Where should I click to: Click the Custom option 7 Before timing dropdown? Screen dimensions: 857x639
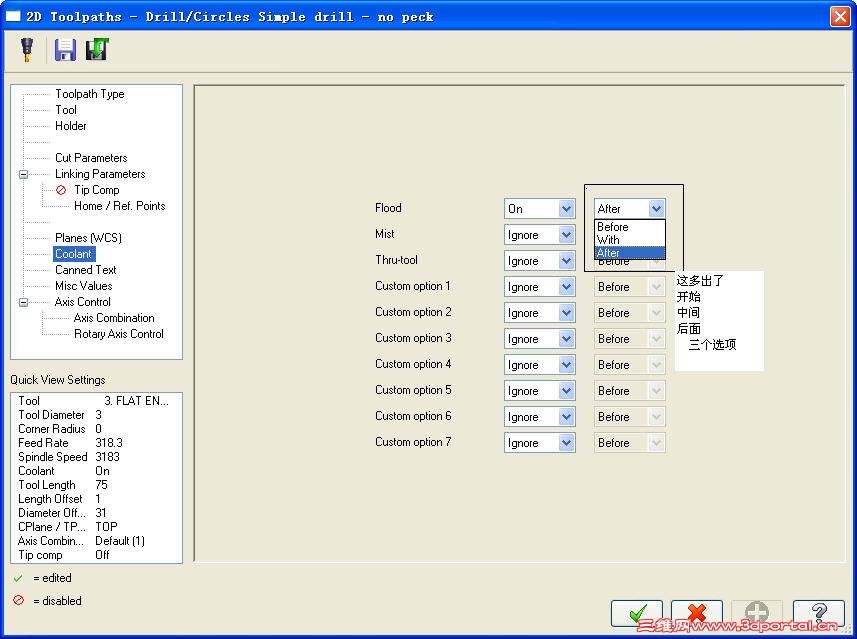point(630,443)
